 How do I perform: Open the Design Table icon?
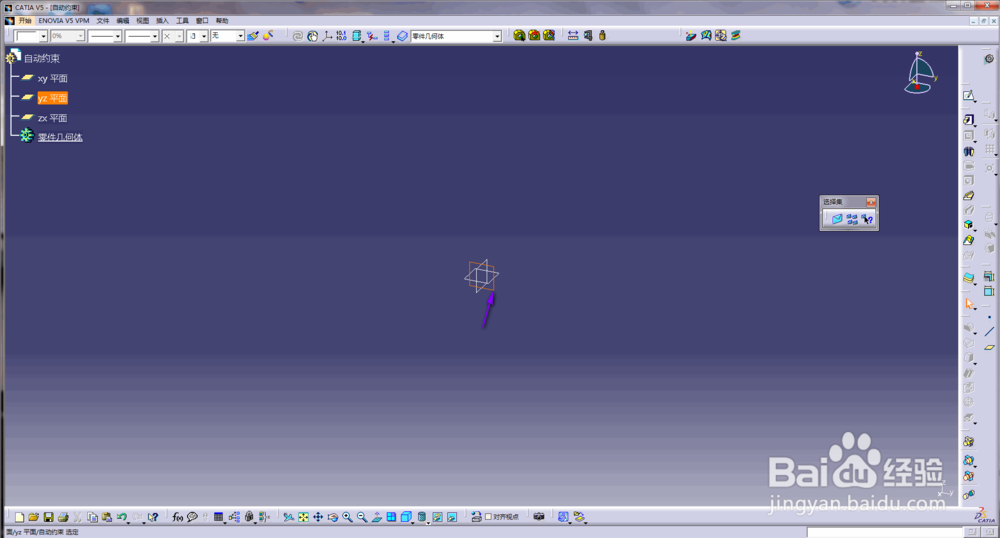tap(219, 517)
